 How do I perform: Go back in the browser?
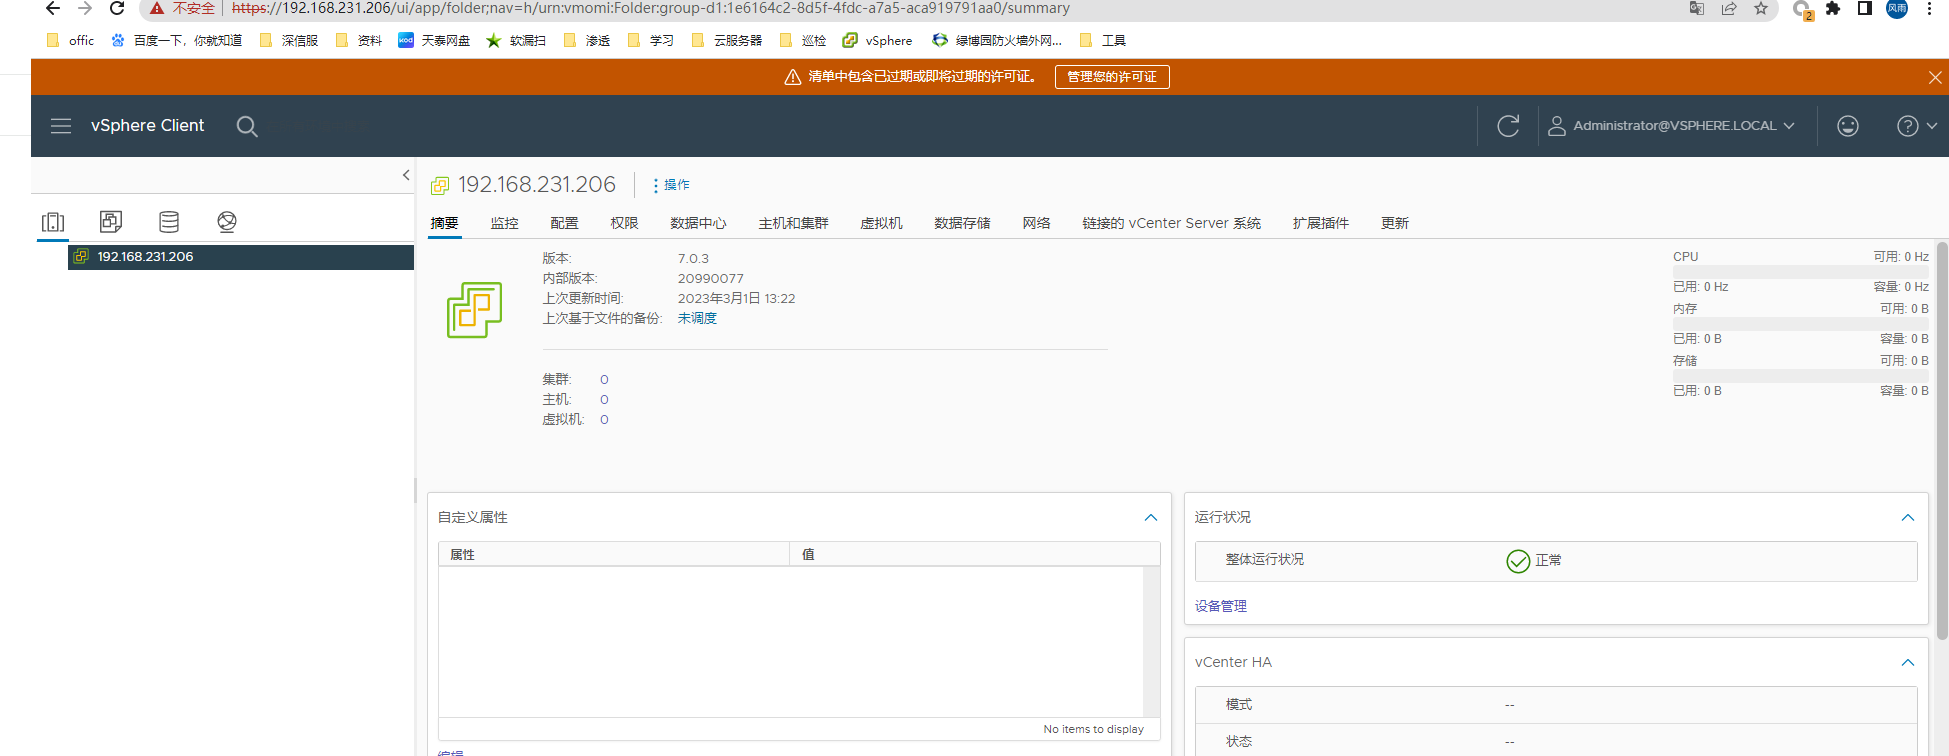(x=53, y=8)
